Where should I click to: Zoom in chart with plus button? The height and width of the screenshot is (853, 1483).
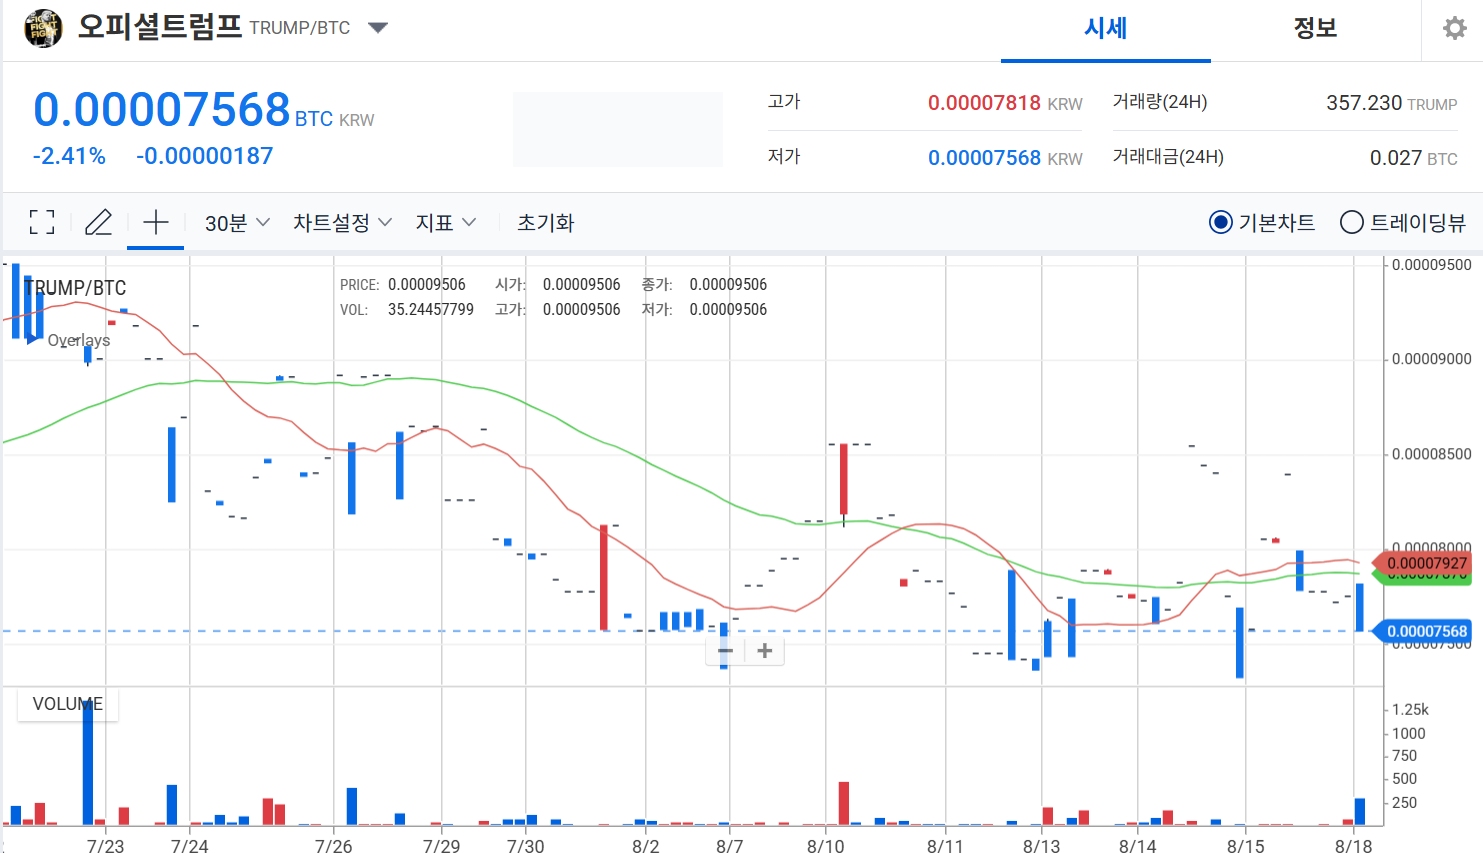[765, 651]
